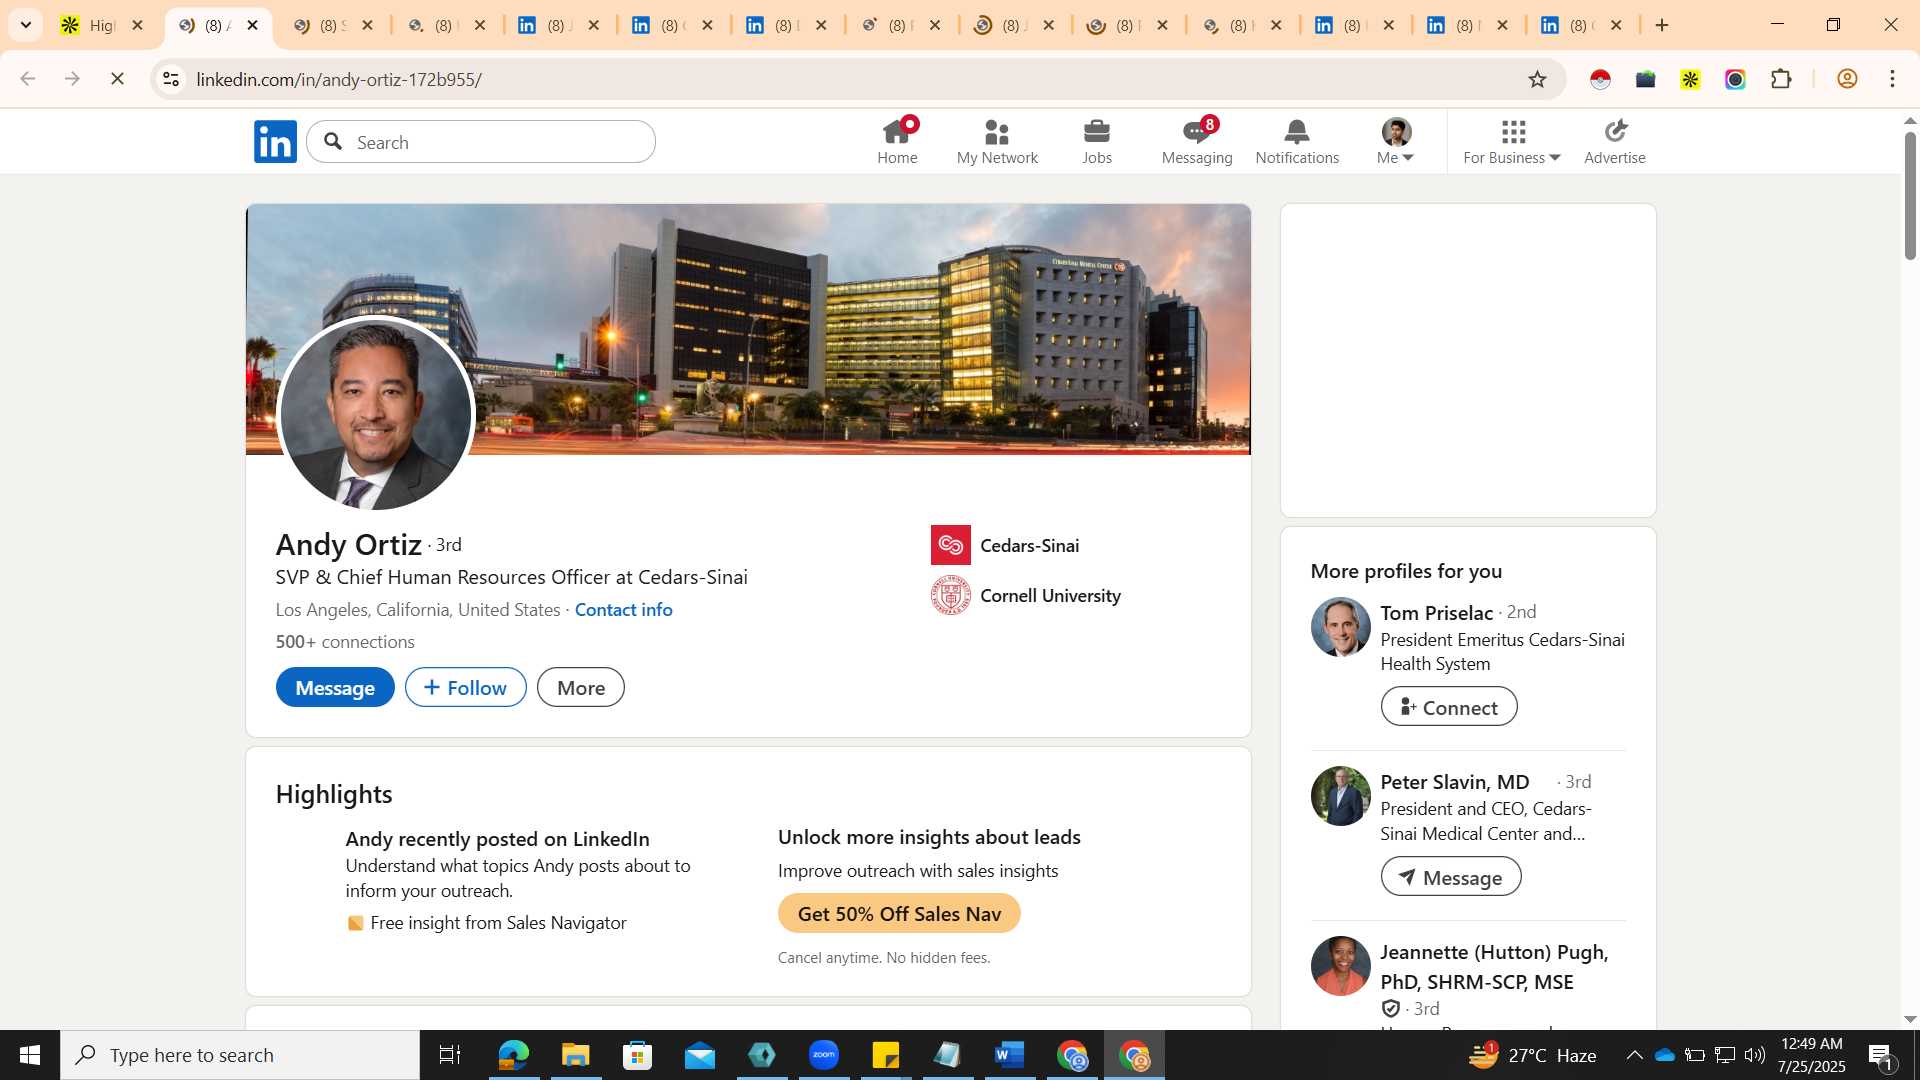1920x1080 pixels.
Task: Go back in browser history
Action: pyautogui.click(x=27, y=79)
